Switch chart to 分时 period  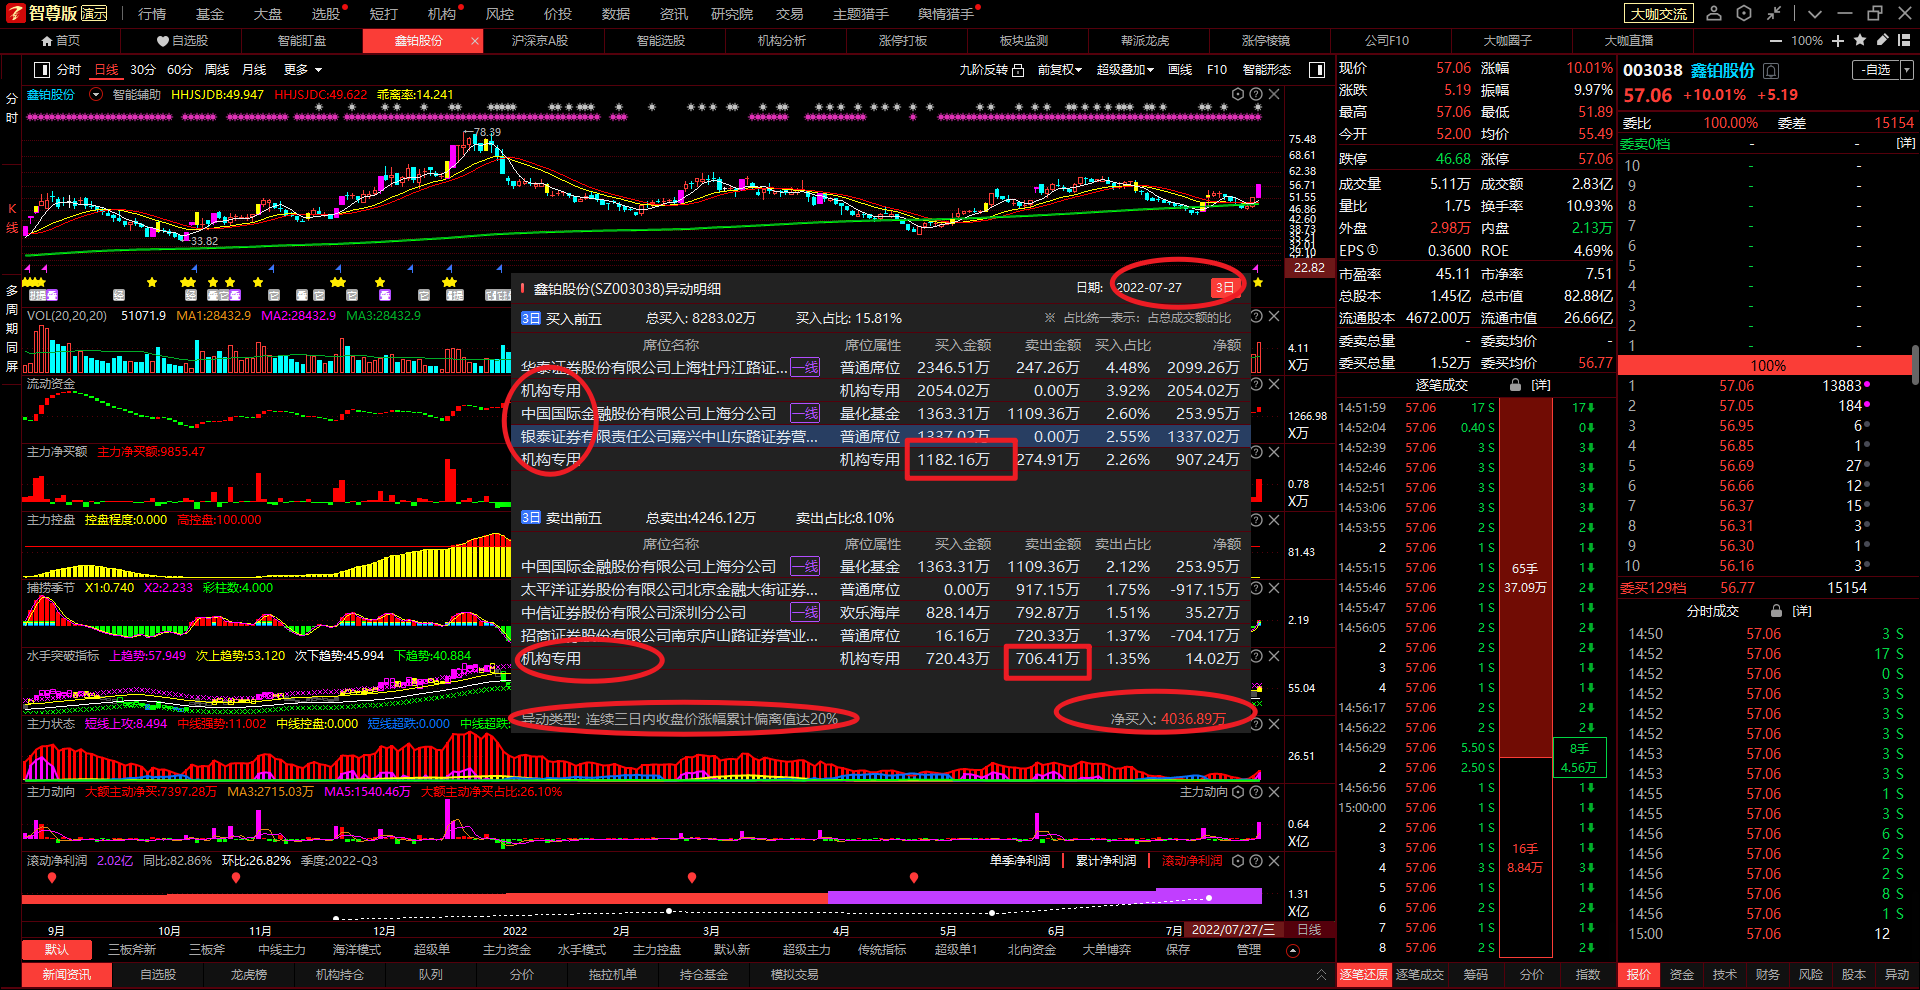tap(69, 70)
